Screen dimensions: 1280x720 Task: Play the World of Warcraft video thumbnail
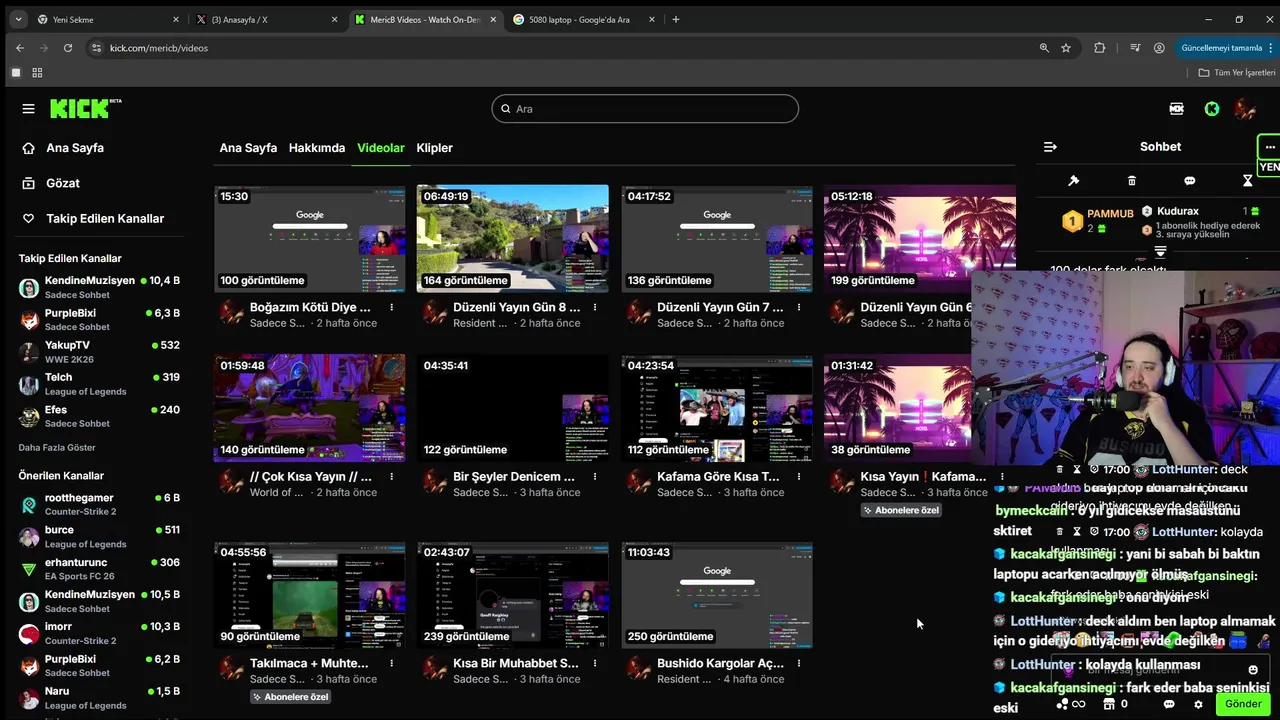pyautogui.click(x=309, y=407)
